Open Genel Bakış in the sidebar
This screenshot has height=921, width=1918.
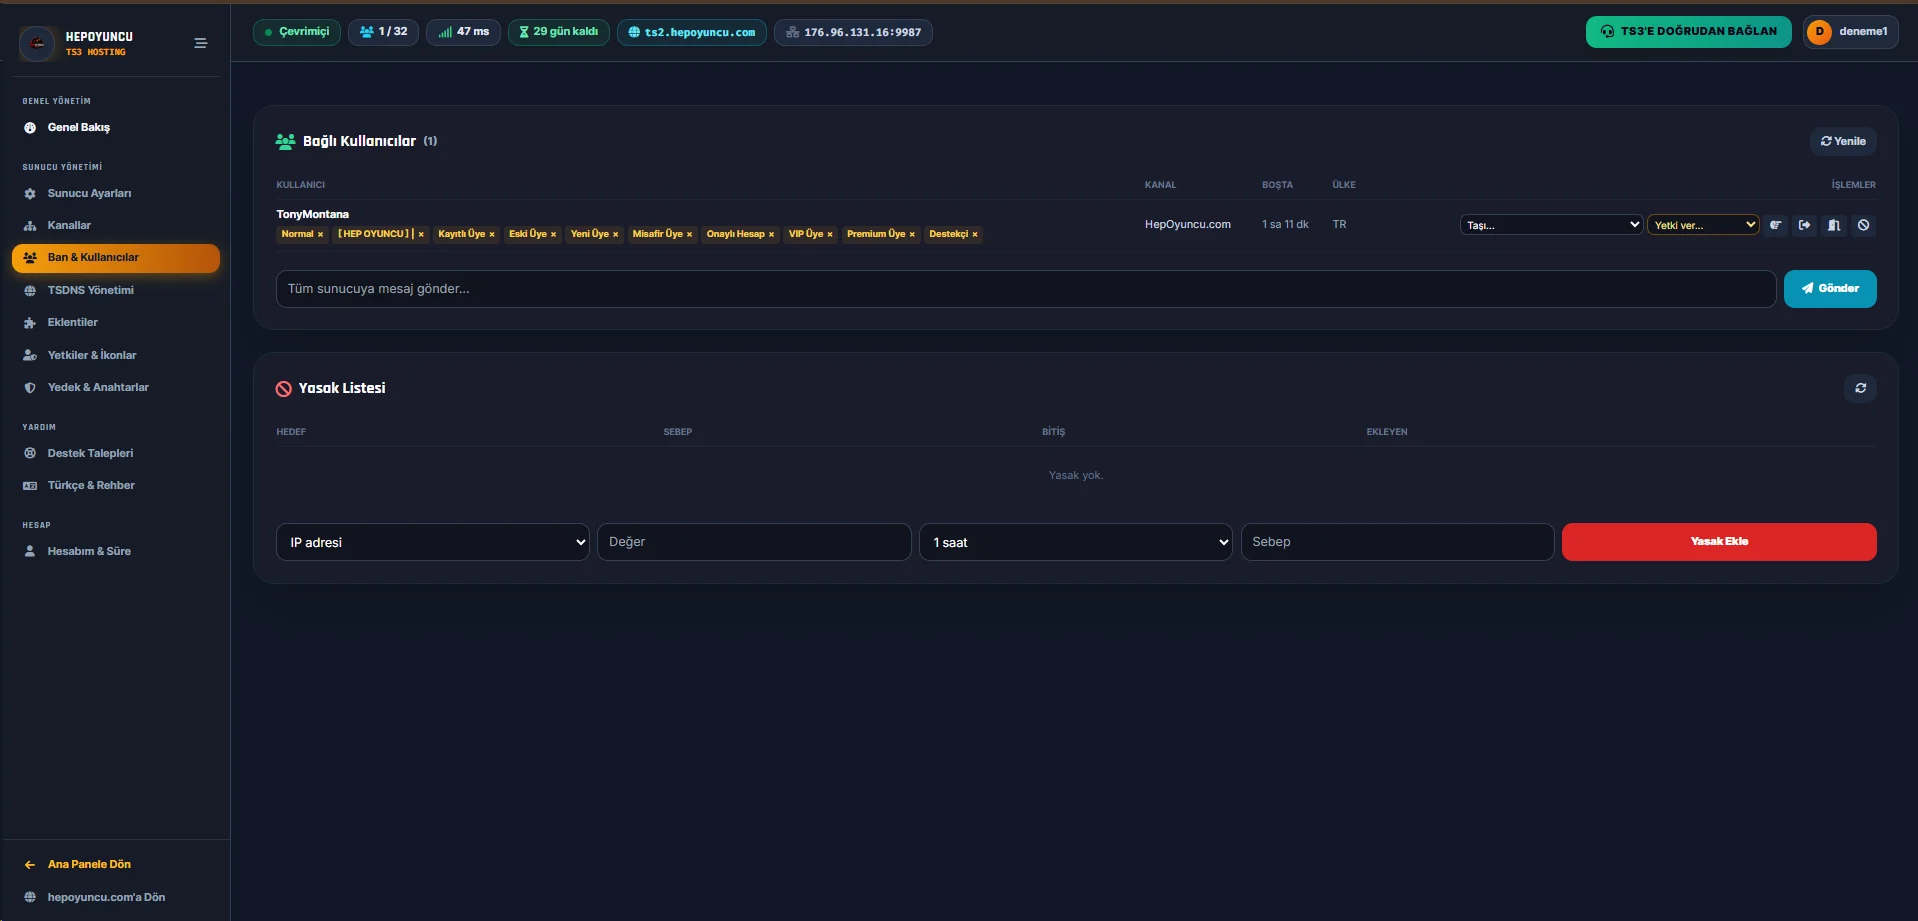coord(116,128)
